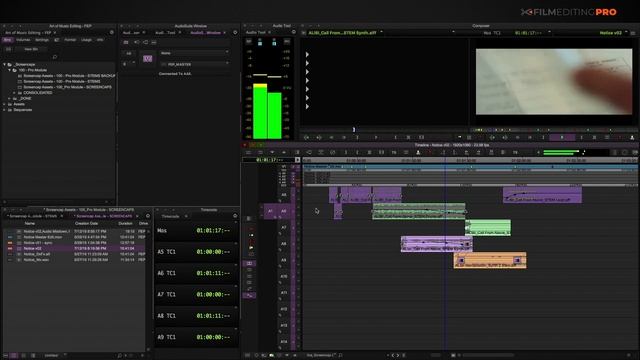Toggle the V1 track selector
The image size is (640, 360).
[x=284, y=167]
